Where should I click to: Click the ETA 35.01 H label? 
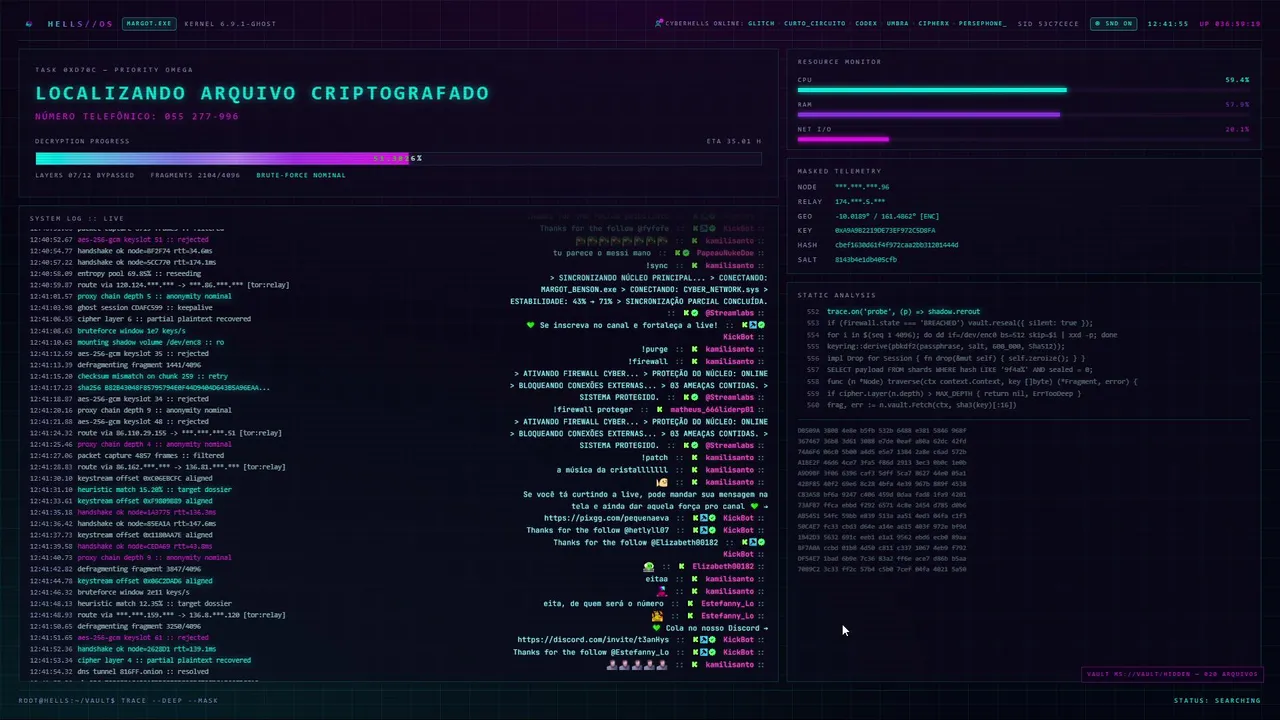pyautogui.click(x=733, y=141)
